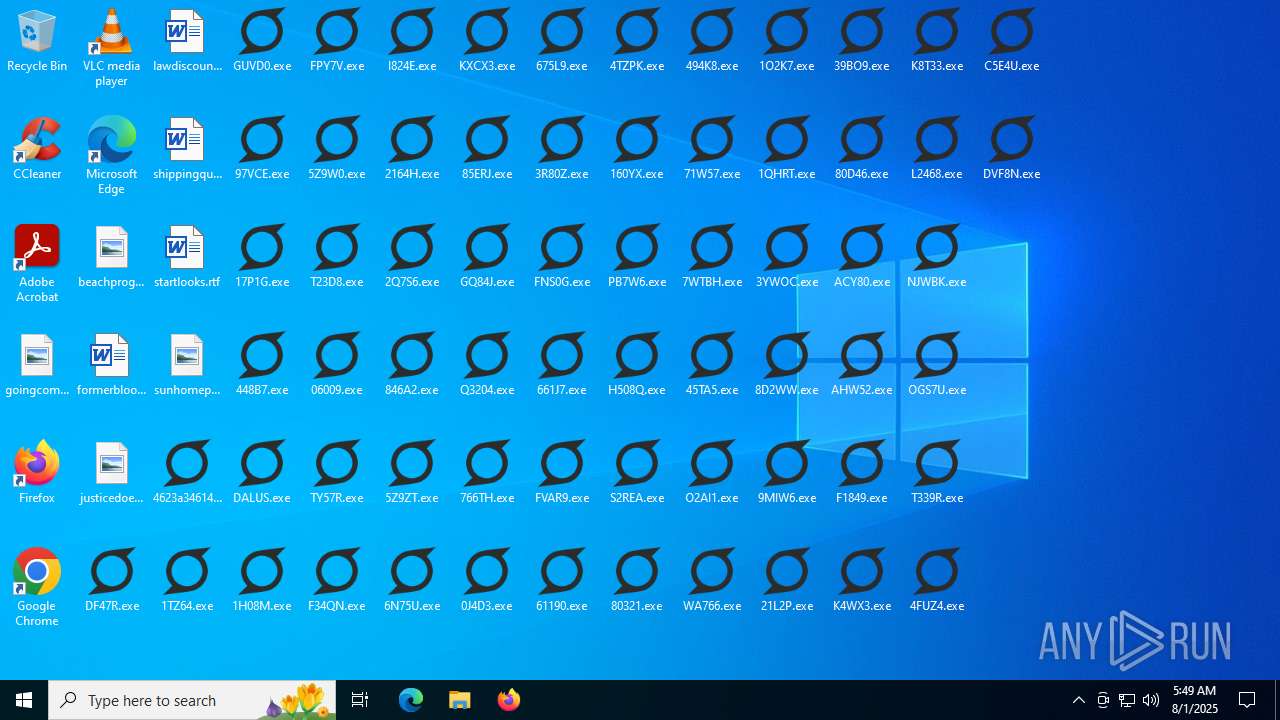Select the 5Z9ZT.exe file
The image size is (1280, 720).
[x=412, y=474]
